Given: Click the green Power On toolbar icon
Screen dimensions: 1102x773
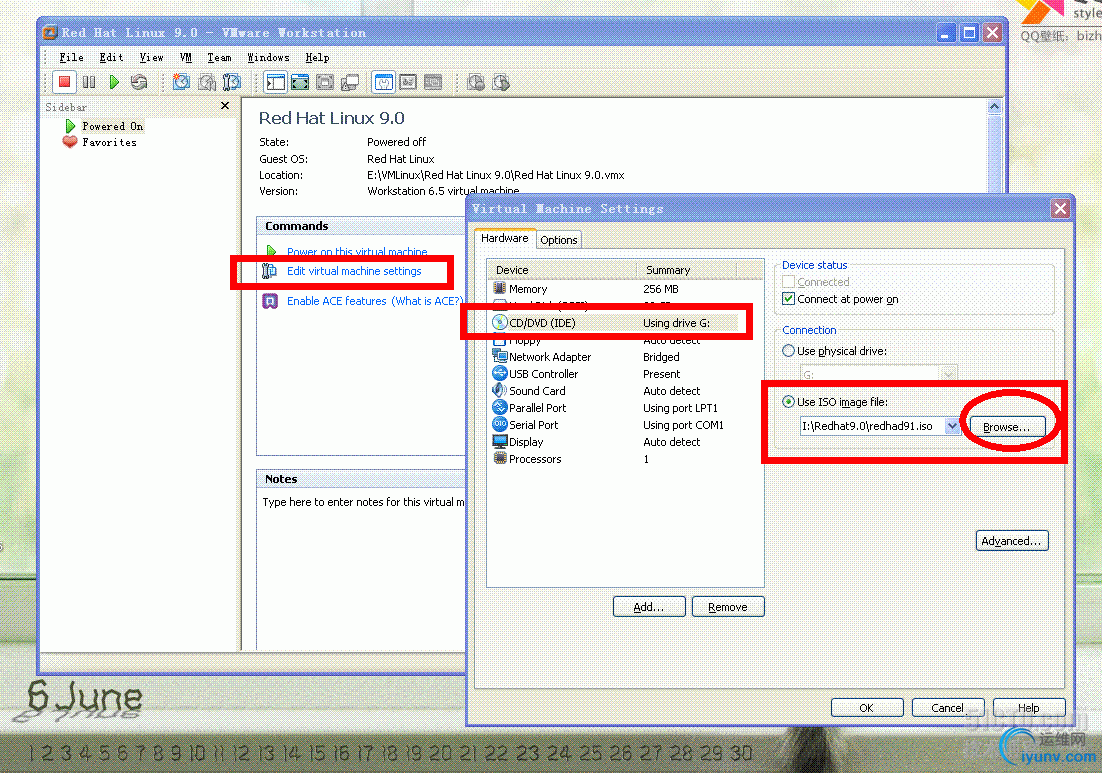Looking at the screenshot, I should pos(114,82).
